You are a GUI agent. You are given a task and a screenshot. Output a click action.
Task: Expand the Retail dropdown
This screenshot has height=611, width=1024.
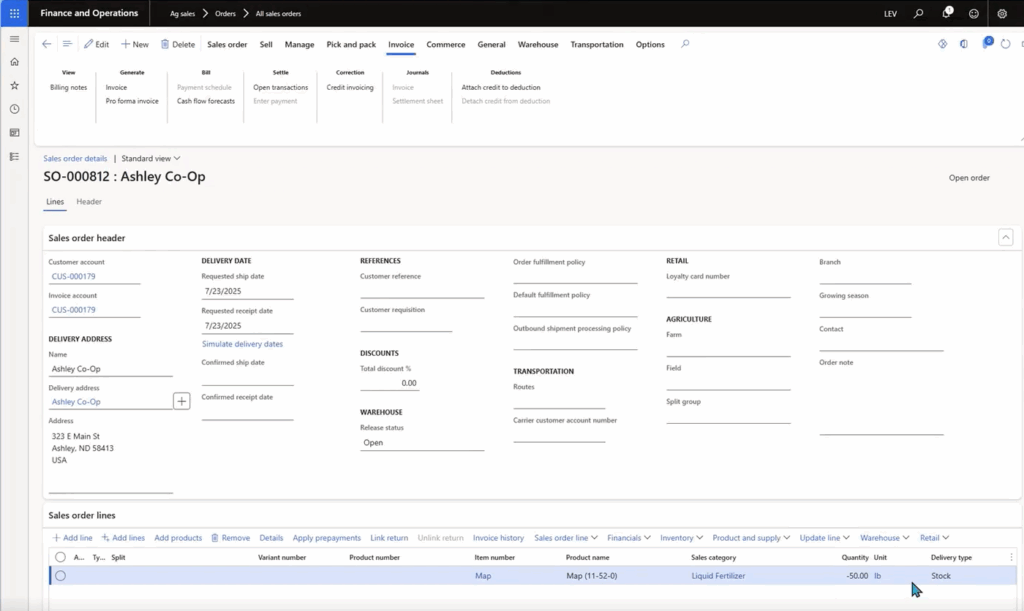tap(934, 538)
